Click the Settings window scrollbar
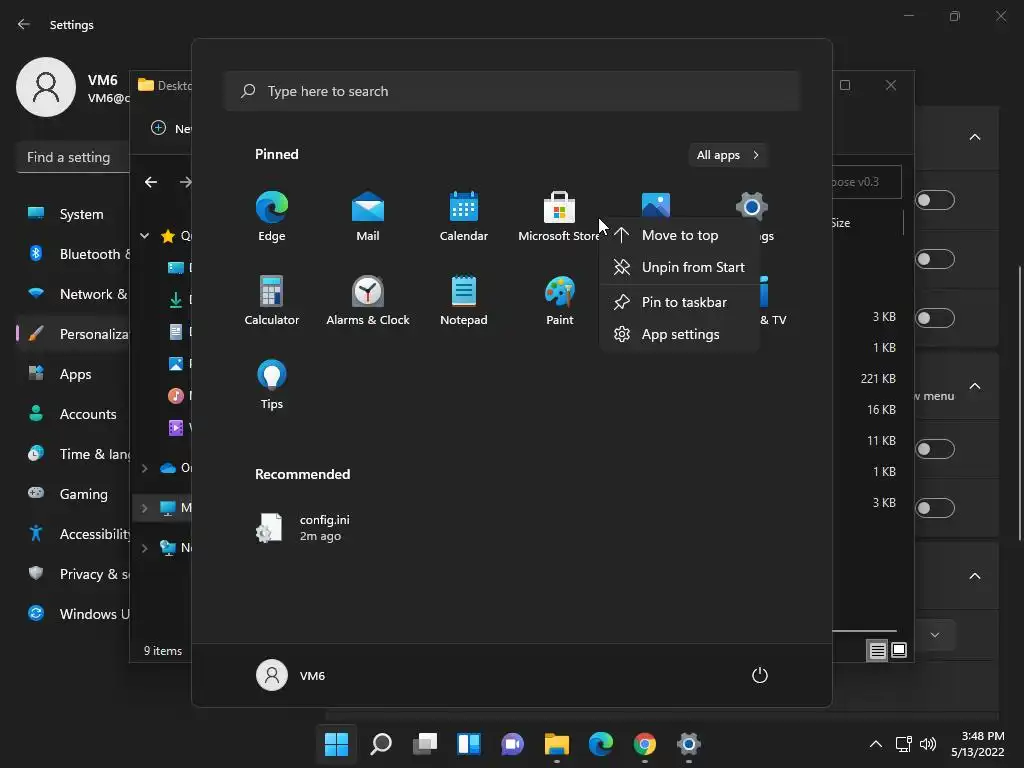Screen dimensions: 1024x768 [x=1020, y=403]
